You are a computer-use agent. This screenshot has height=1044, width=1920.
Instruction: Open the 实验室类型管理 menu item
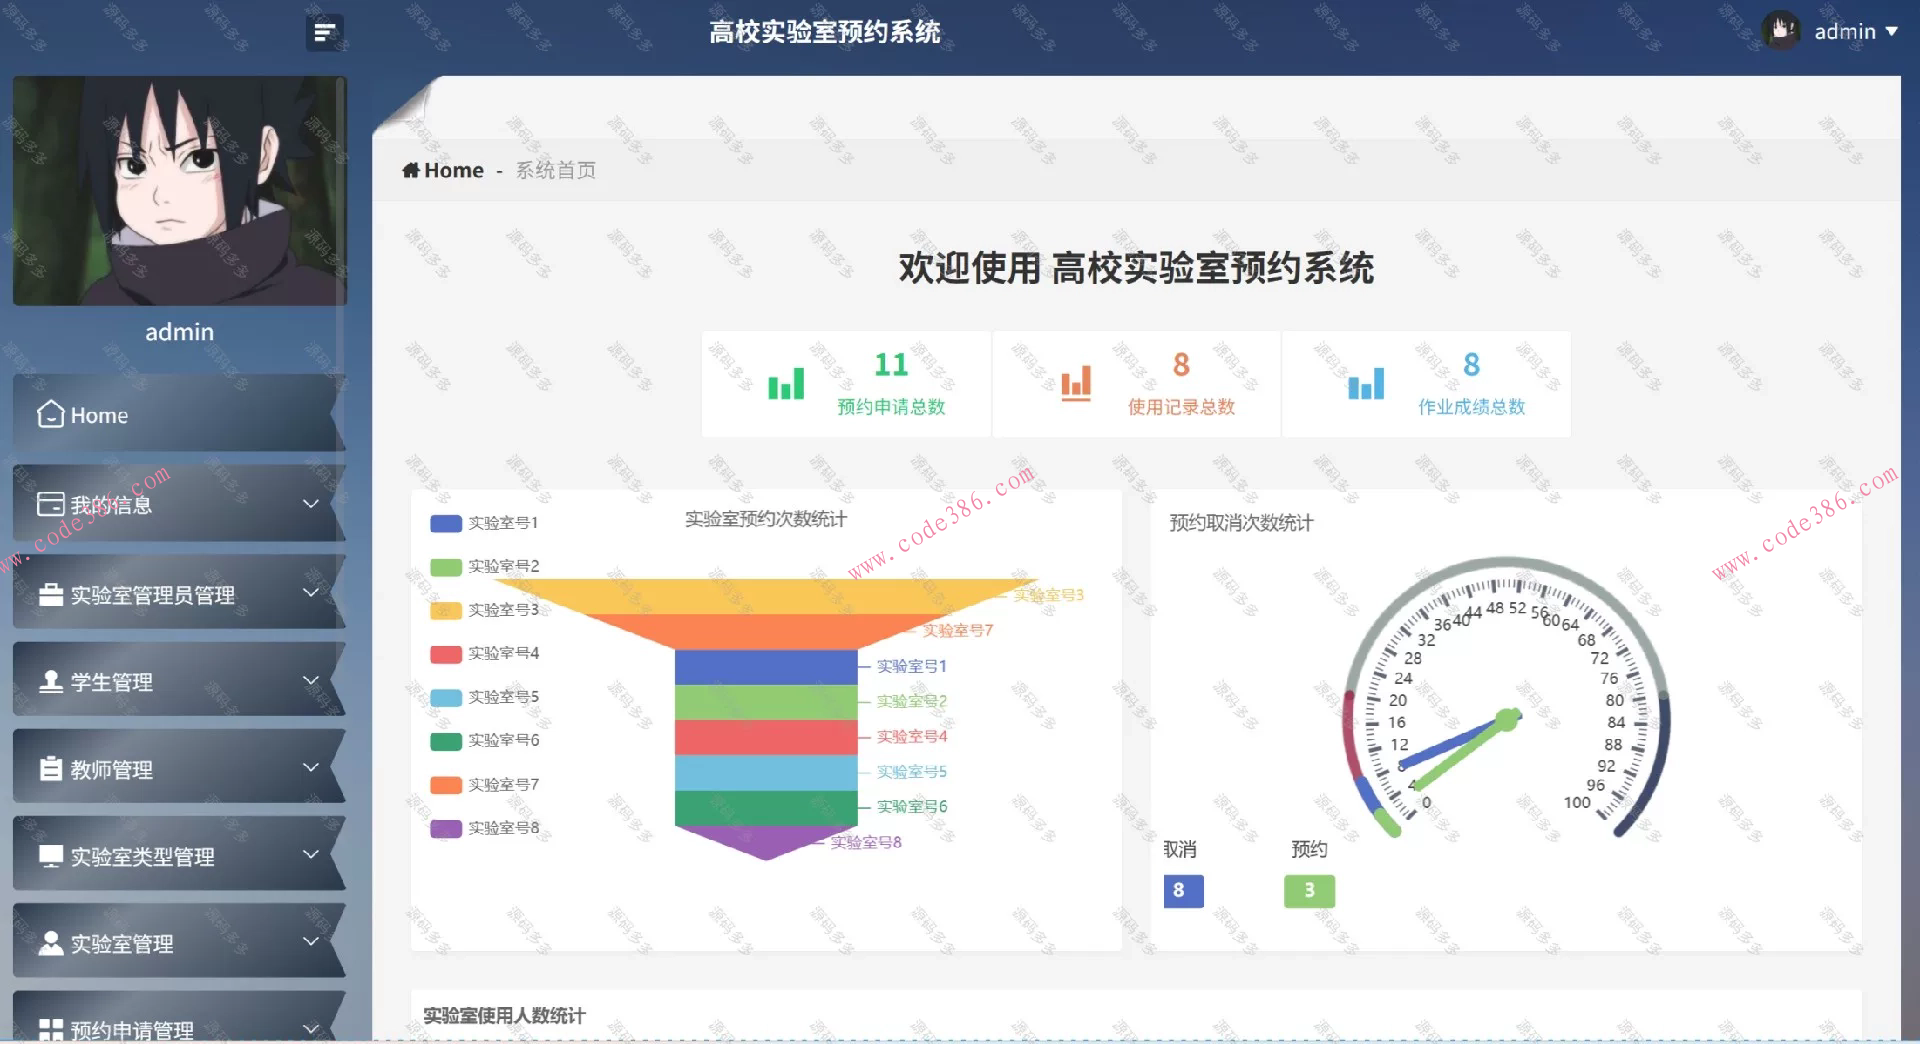[x=179, y=854]
